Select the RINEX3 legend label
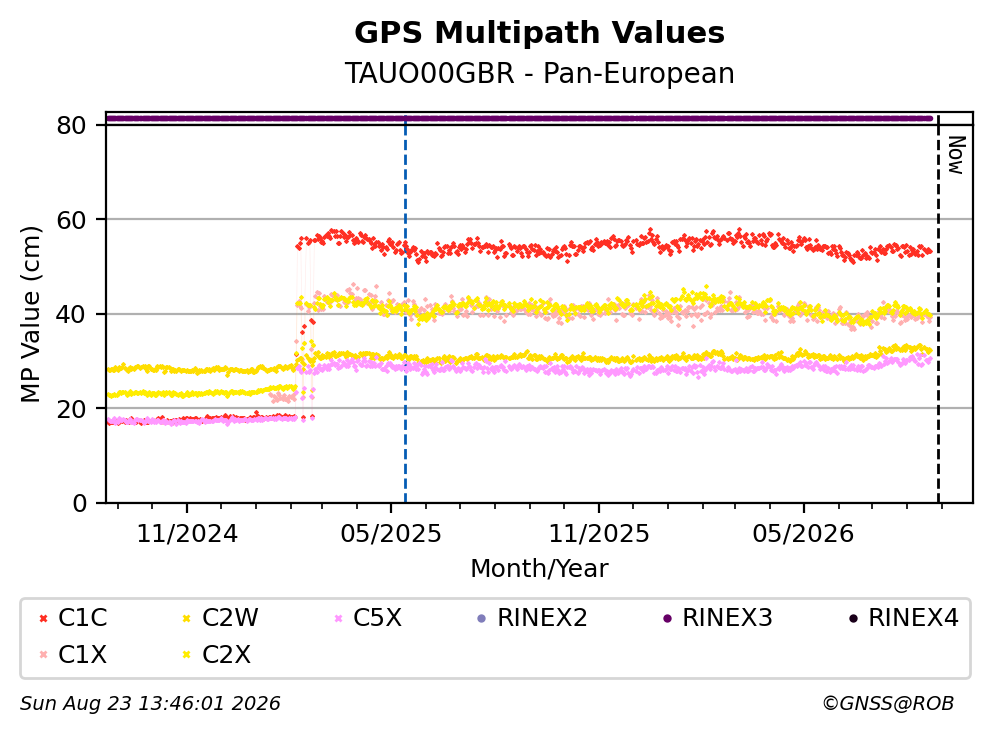 [x=727, y=617]
